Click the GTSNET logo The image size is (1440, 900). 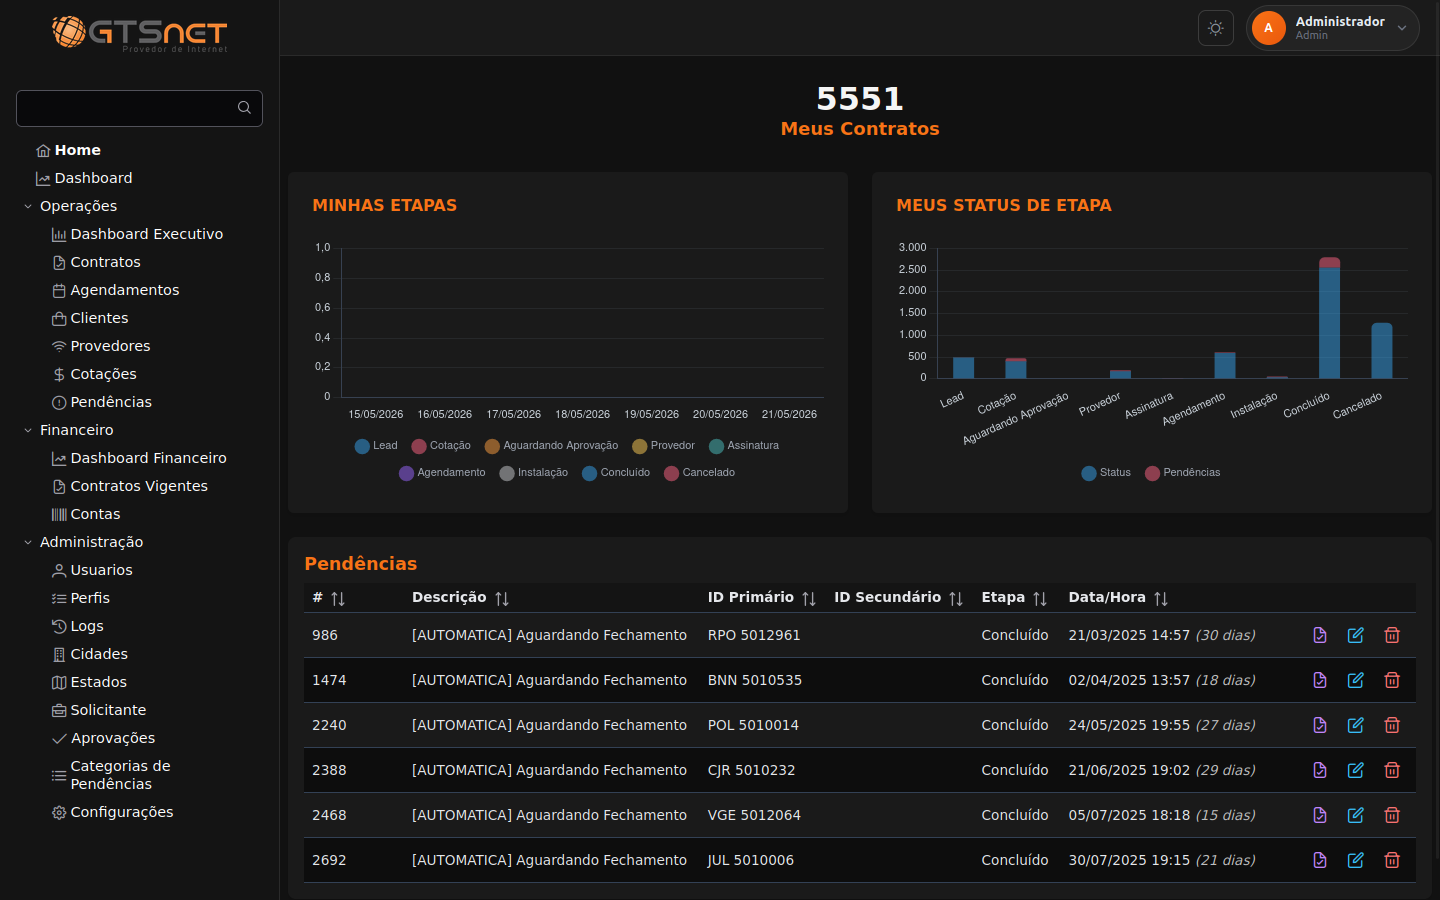click(139, 34)
